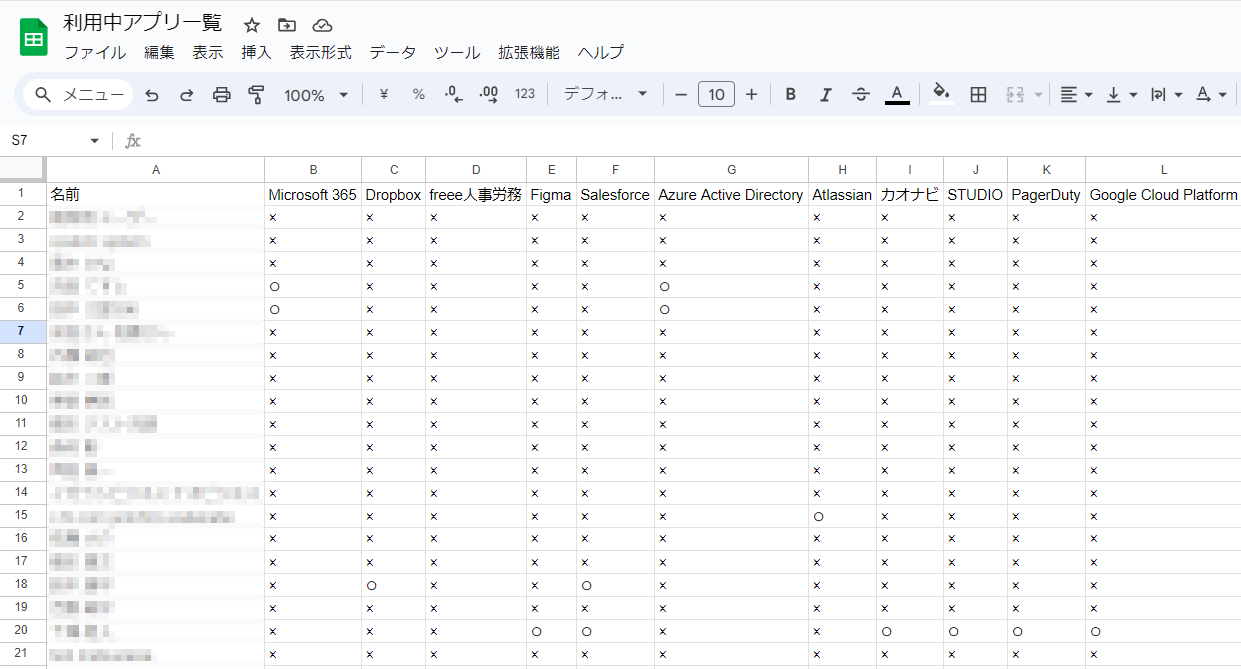
Task: Format as percent with % icon
Action: click(419, 95)
